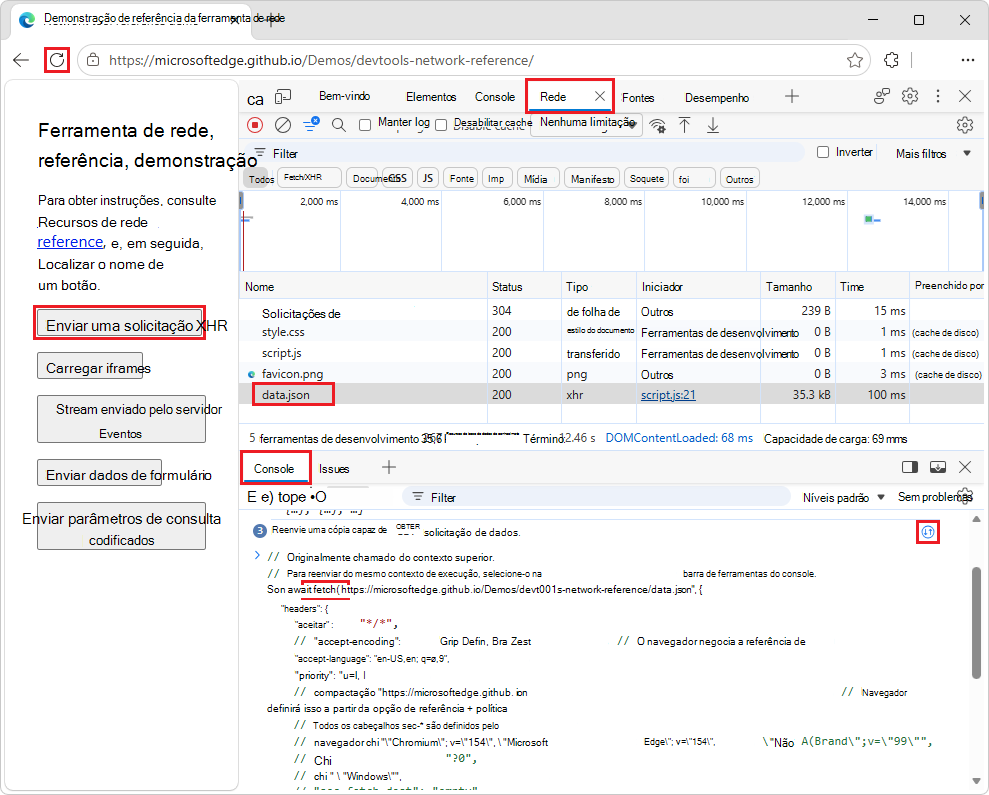Follow the reference link on the page
989x795 pixels.
70,242
